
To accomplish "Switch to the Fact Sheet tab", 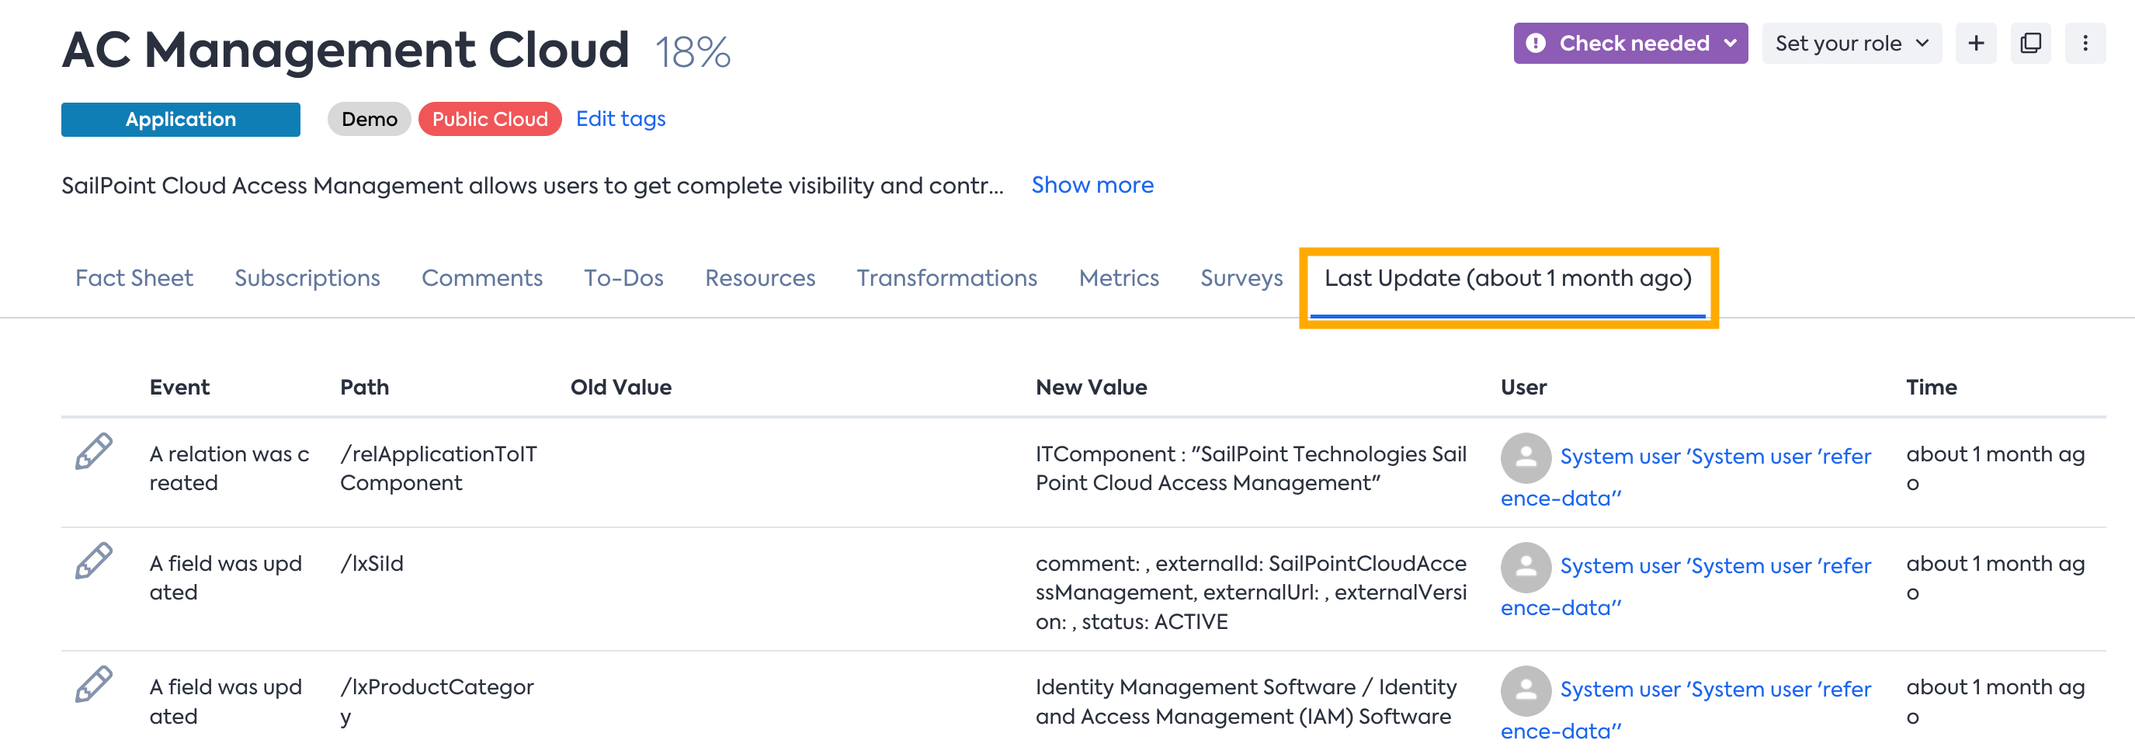I will pyautogui.click(x=134, y=278).
